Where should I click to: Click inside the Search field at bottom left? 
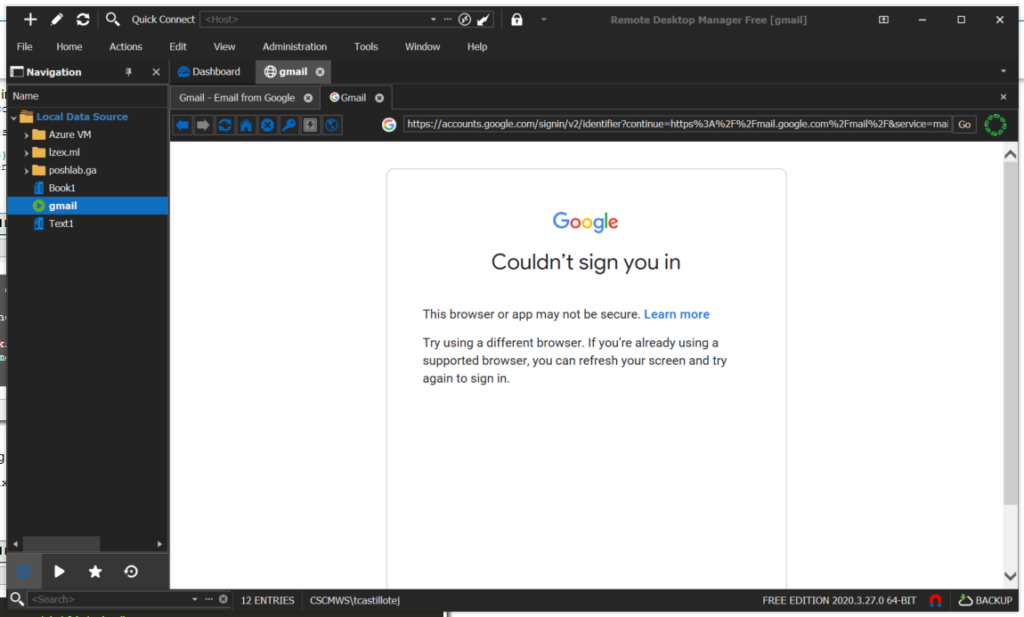100,600
